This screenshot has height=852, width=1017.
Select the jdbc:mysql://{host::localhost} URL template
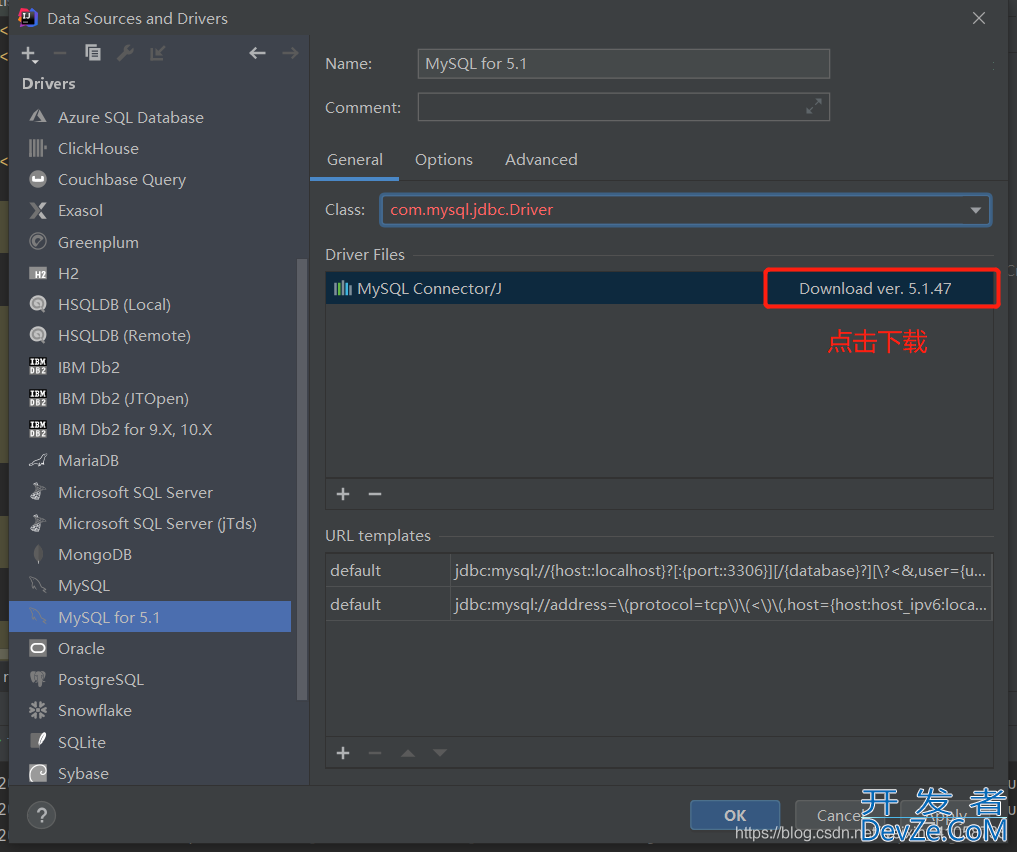659,571
